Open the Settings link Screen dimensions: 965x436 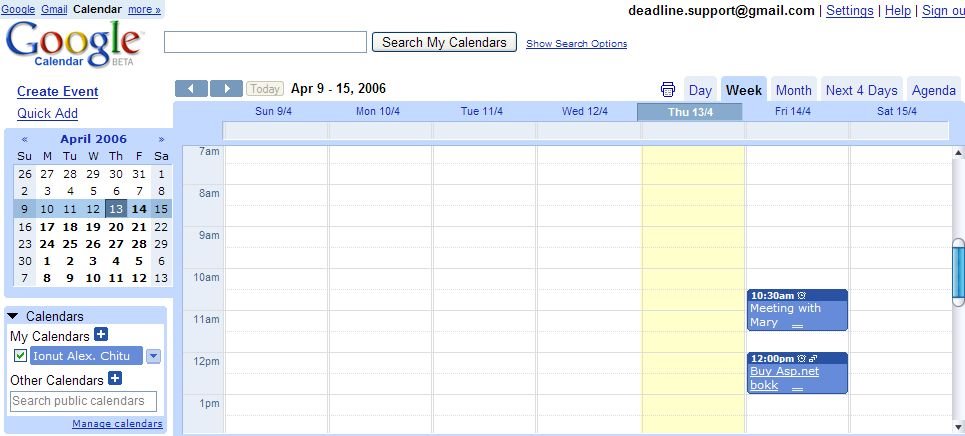(x=850, y=10)
